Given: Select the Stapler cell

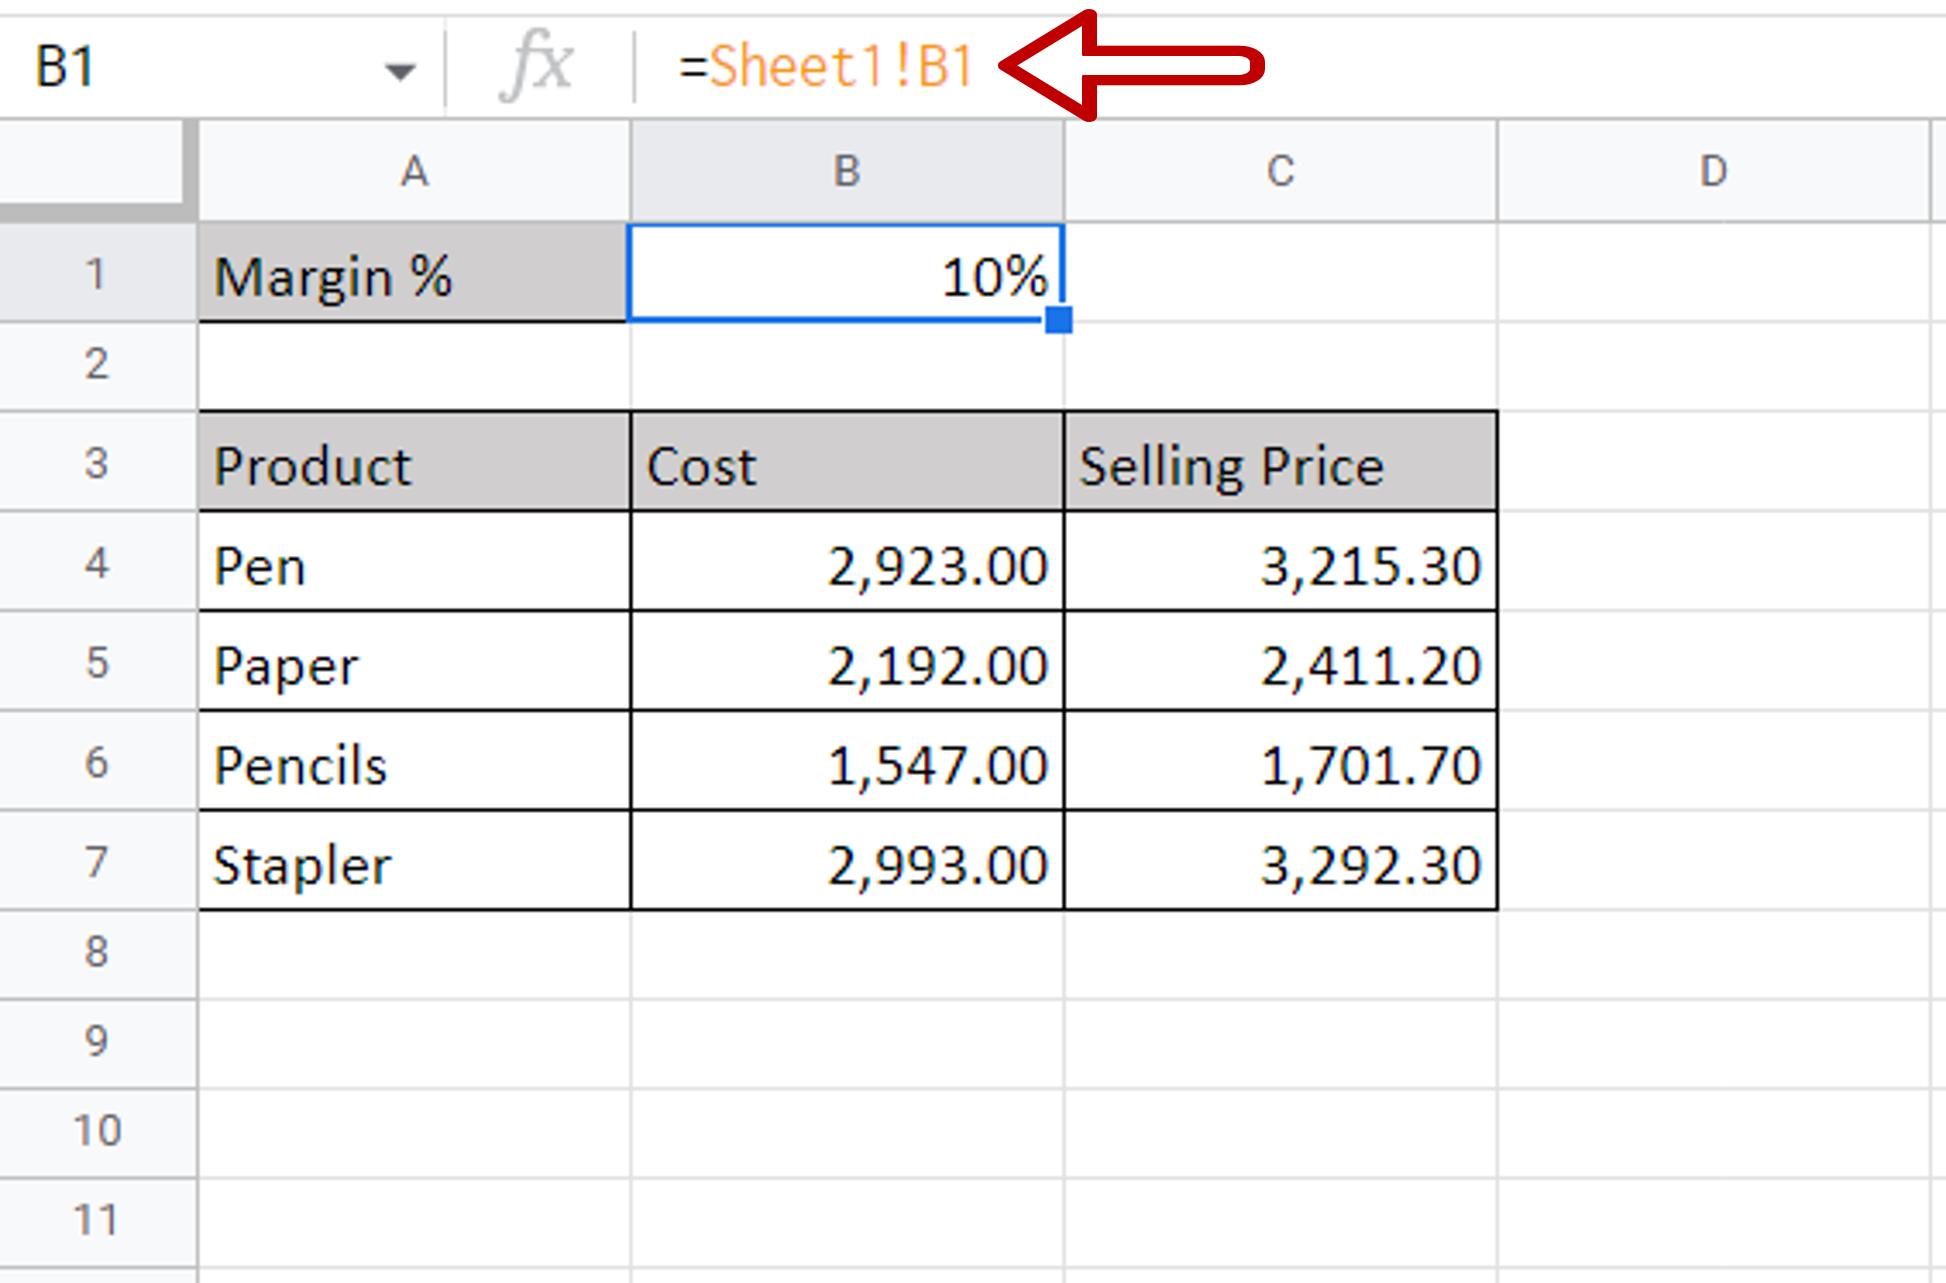Looking at the screenshot, I should coord(415,861).
